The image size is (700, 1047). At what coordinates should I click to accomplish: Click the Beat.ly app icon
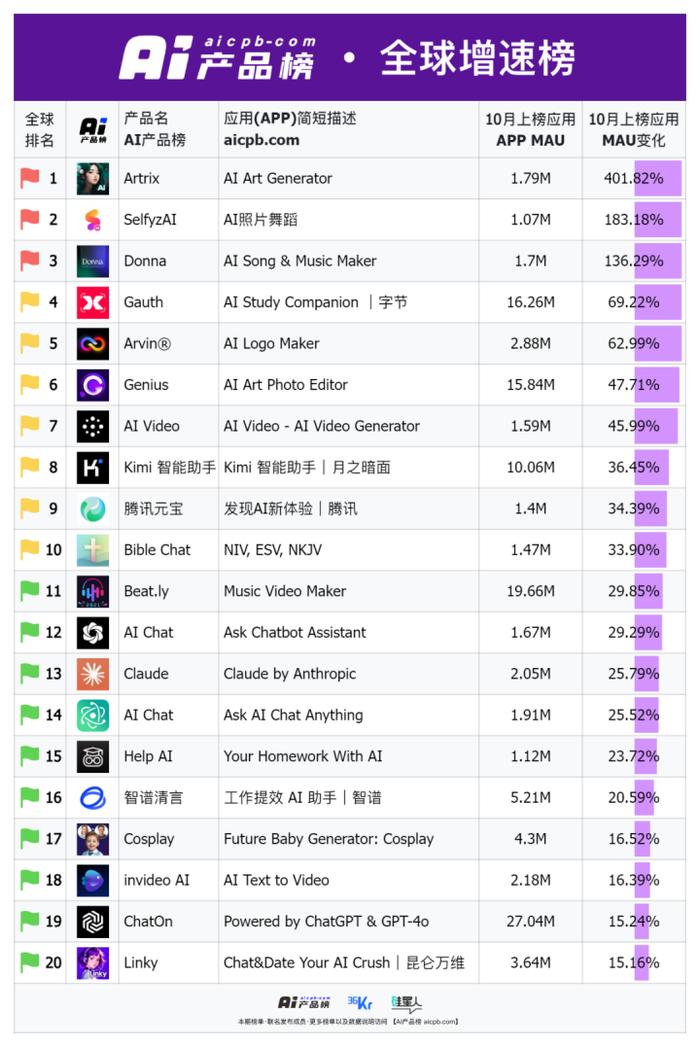93,592
